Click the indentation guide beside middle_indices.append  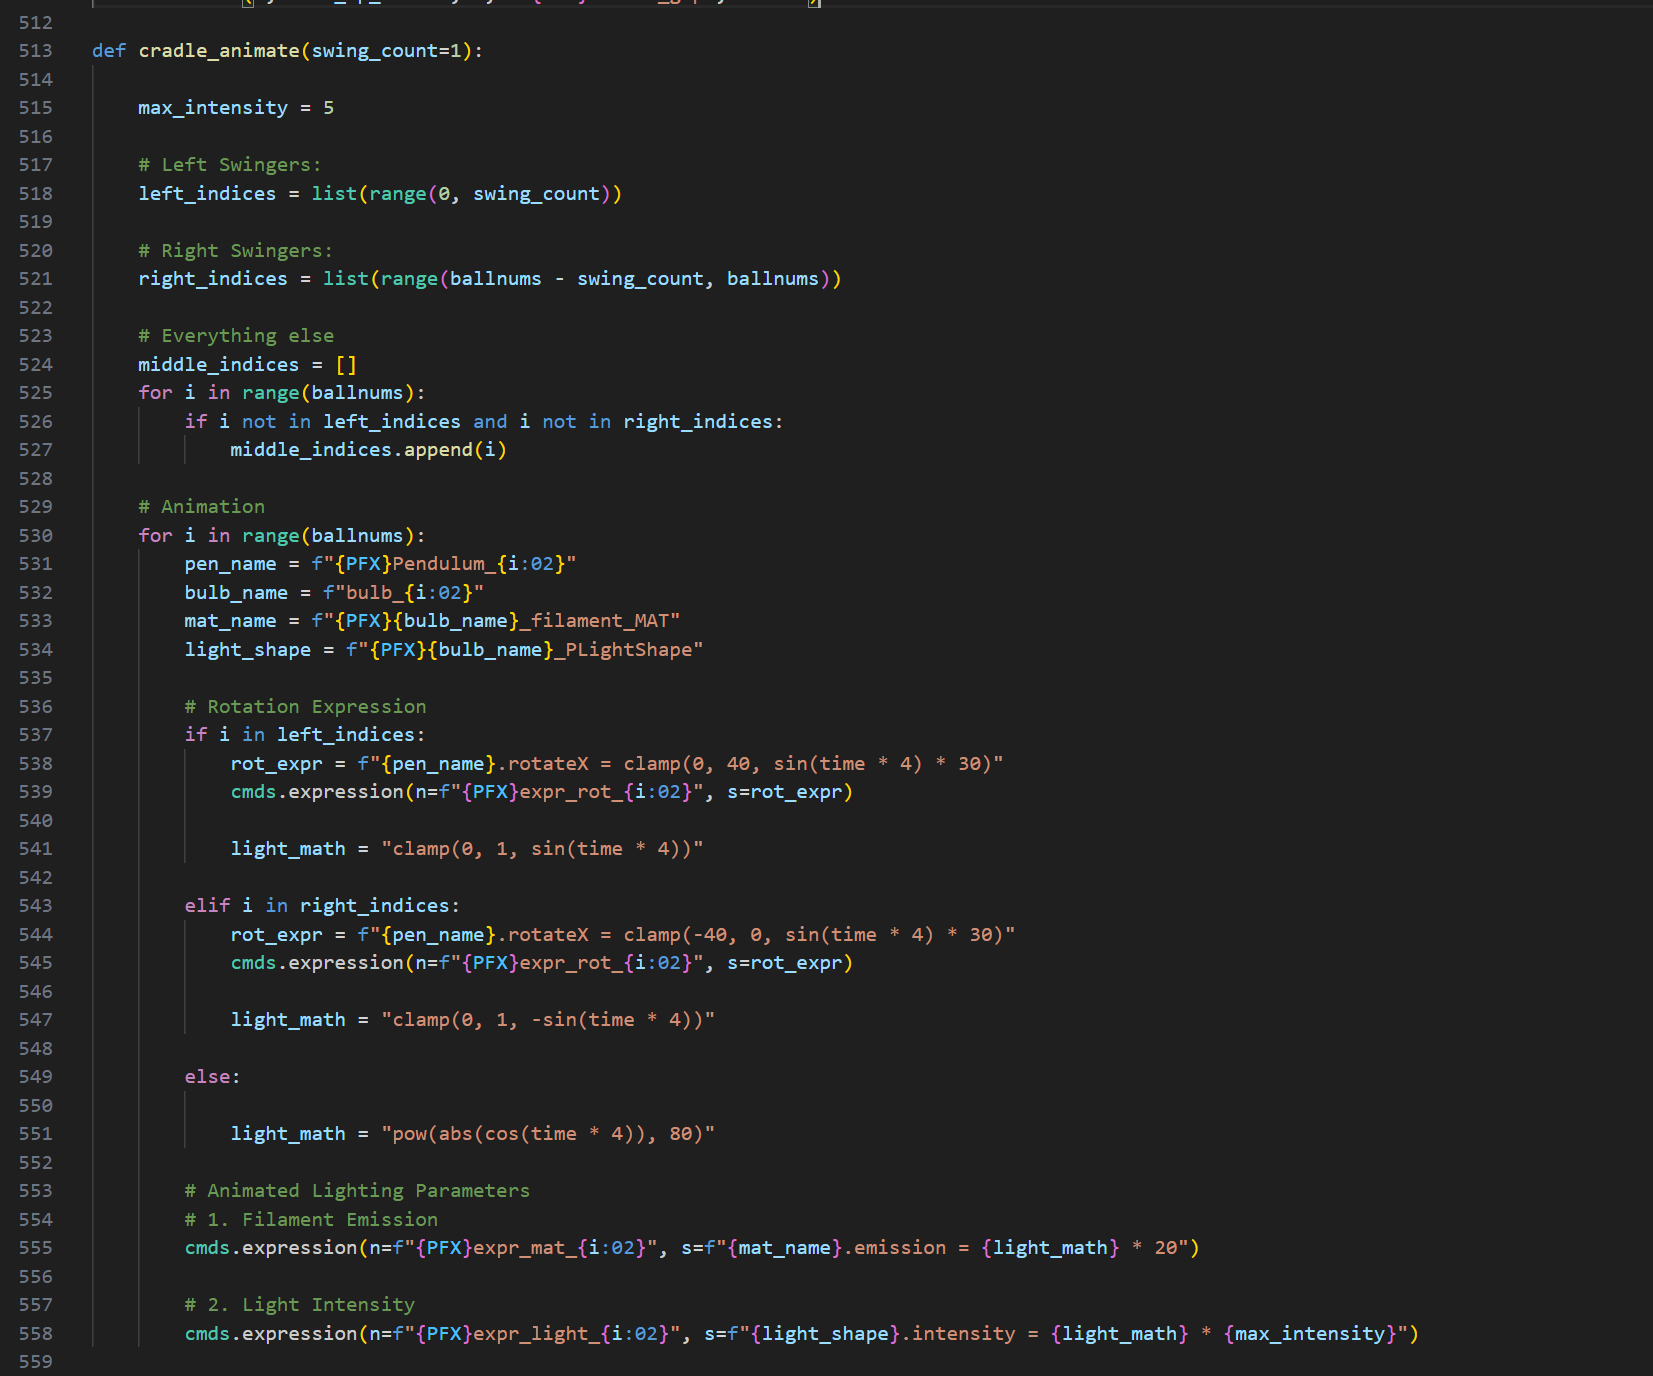pos(185,449)
